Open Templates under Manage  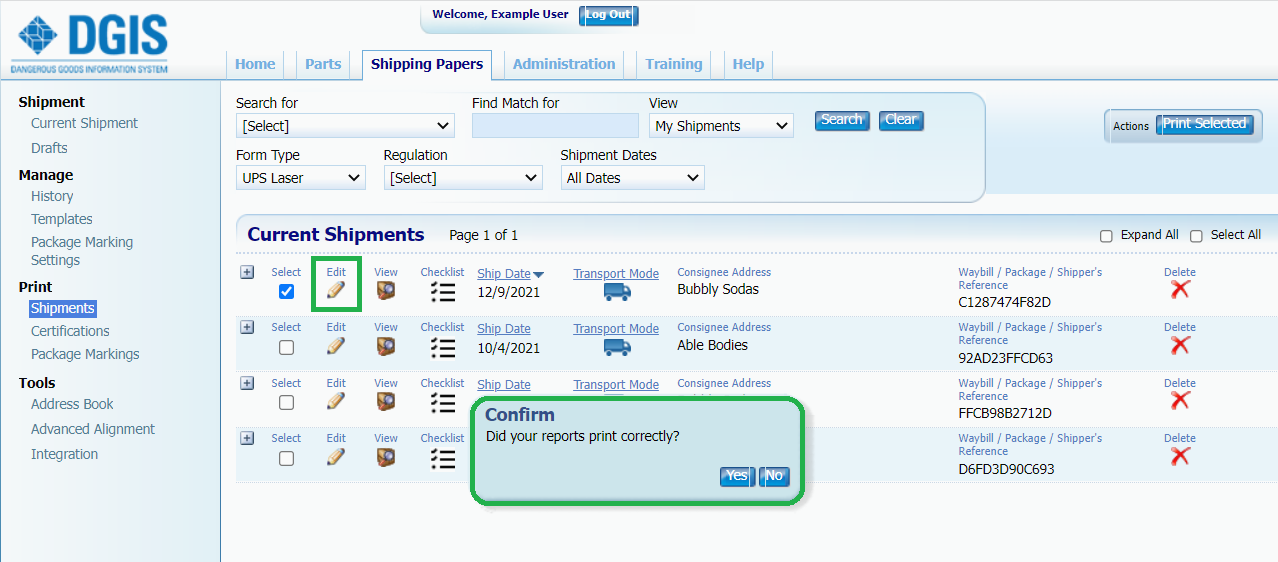(x=62, y=219)
